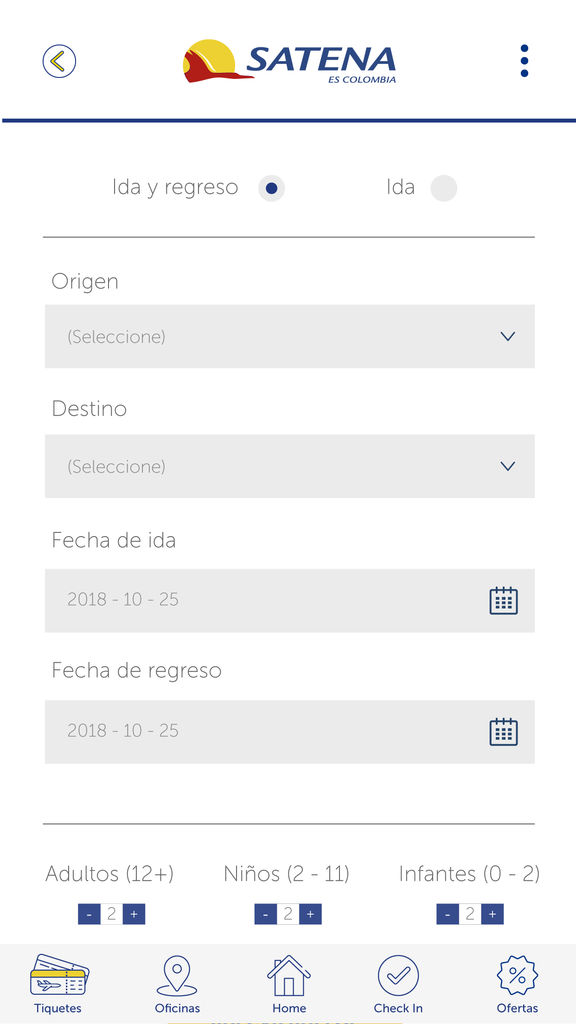Open Check In checkmark icon

click(398, 976)
